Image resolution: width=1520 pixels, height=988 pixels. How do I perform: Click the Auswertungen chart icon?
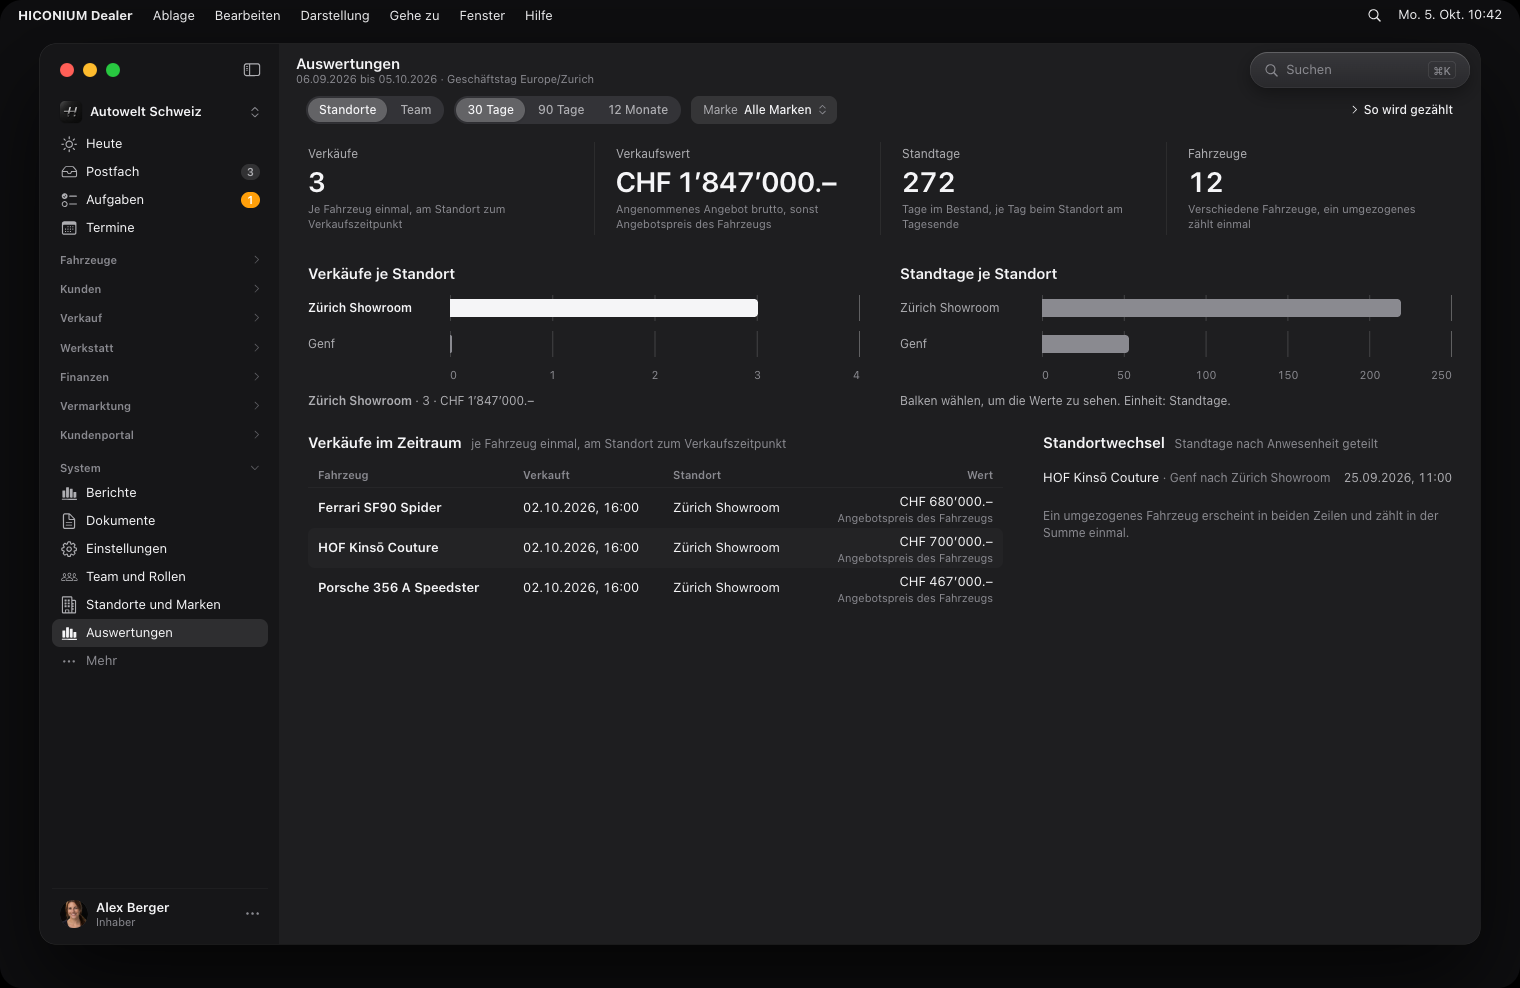(69, 633)
